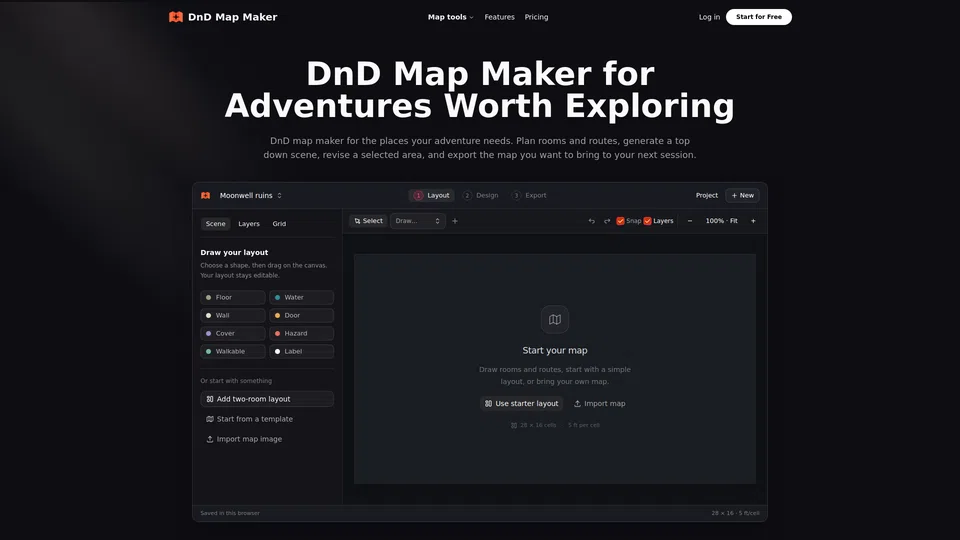Screen dimensions: 960x540
Task: Check the Snap checkbox
Action: 620,221
